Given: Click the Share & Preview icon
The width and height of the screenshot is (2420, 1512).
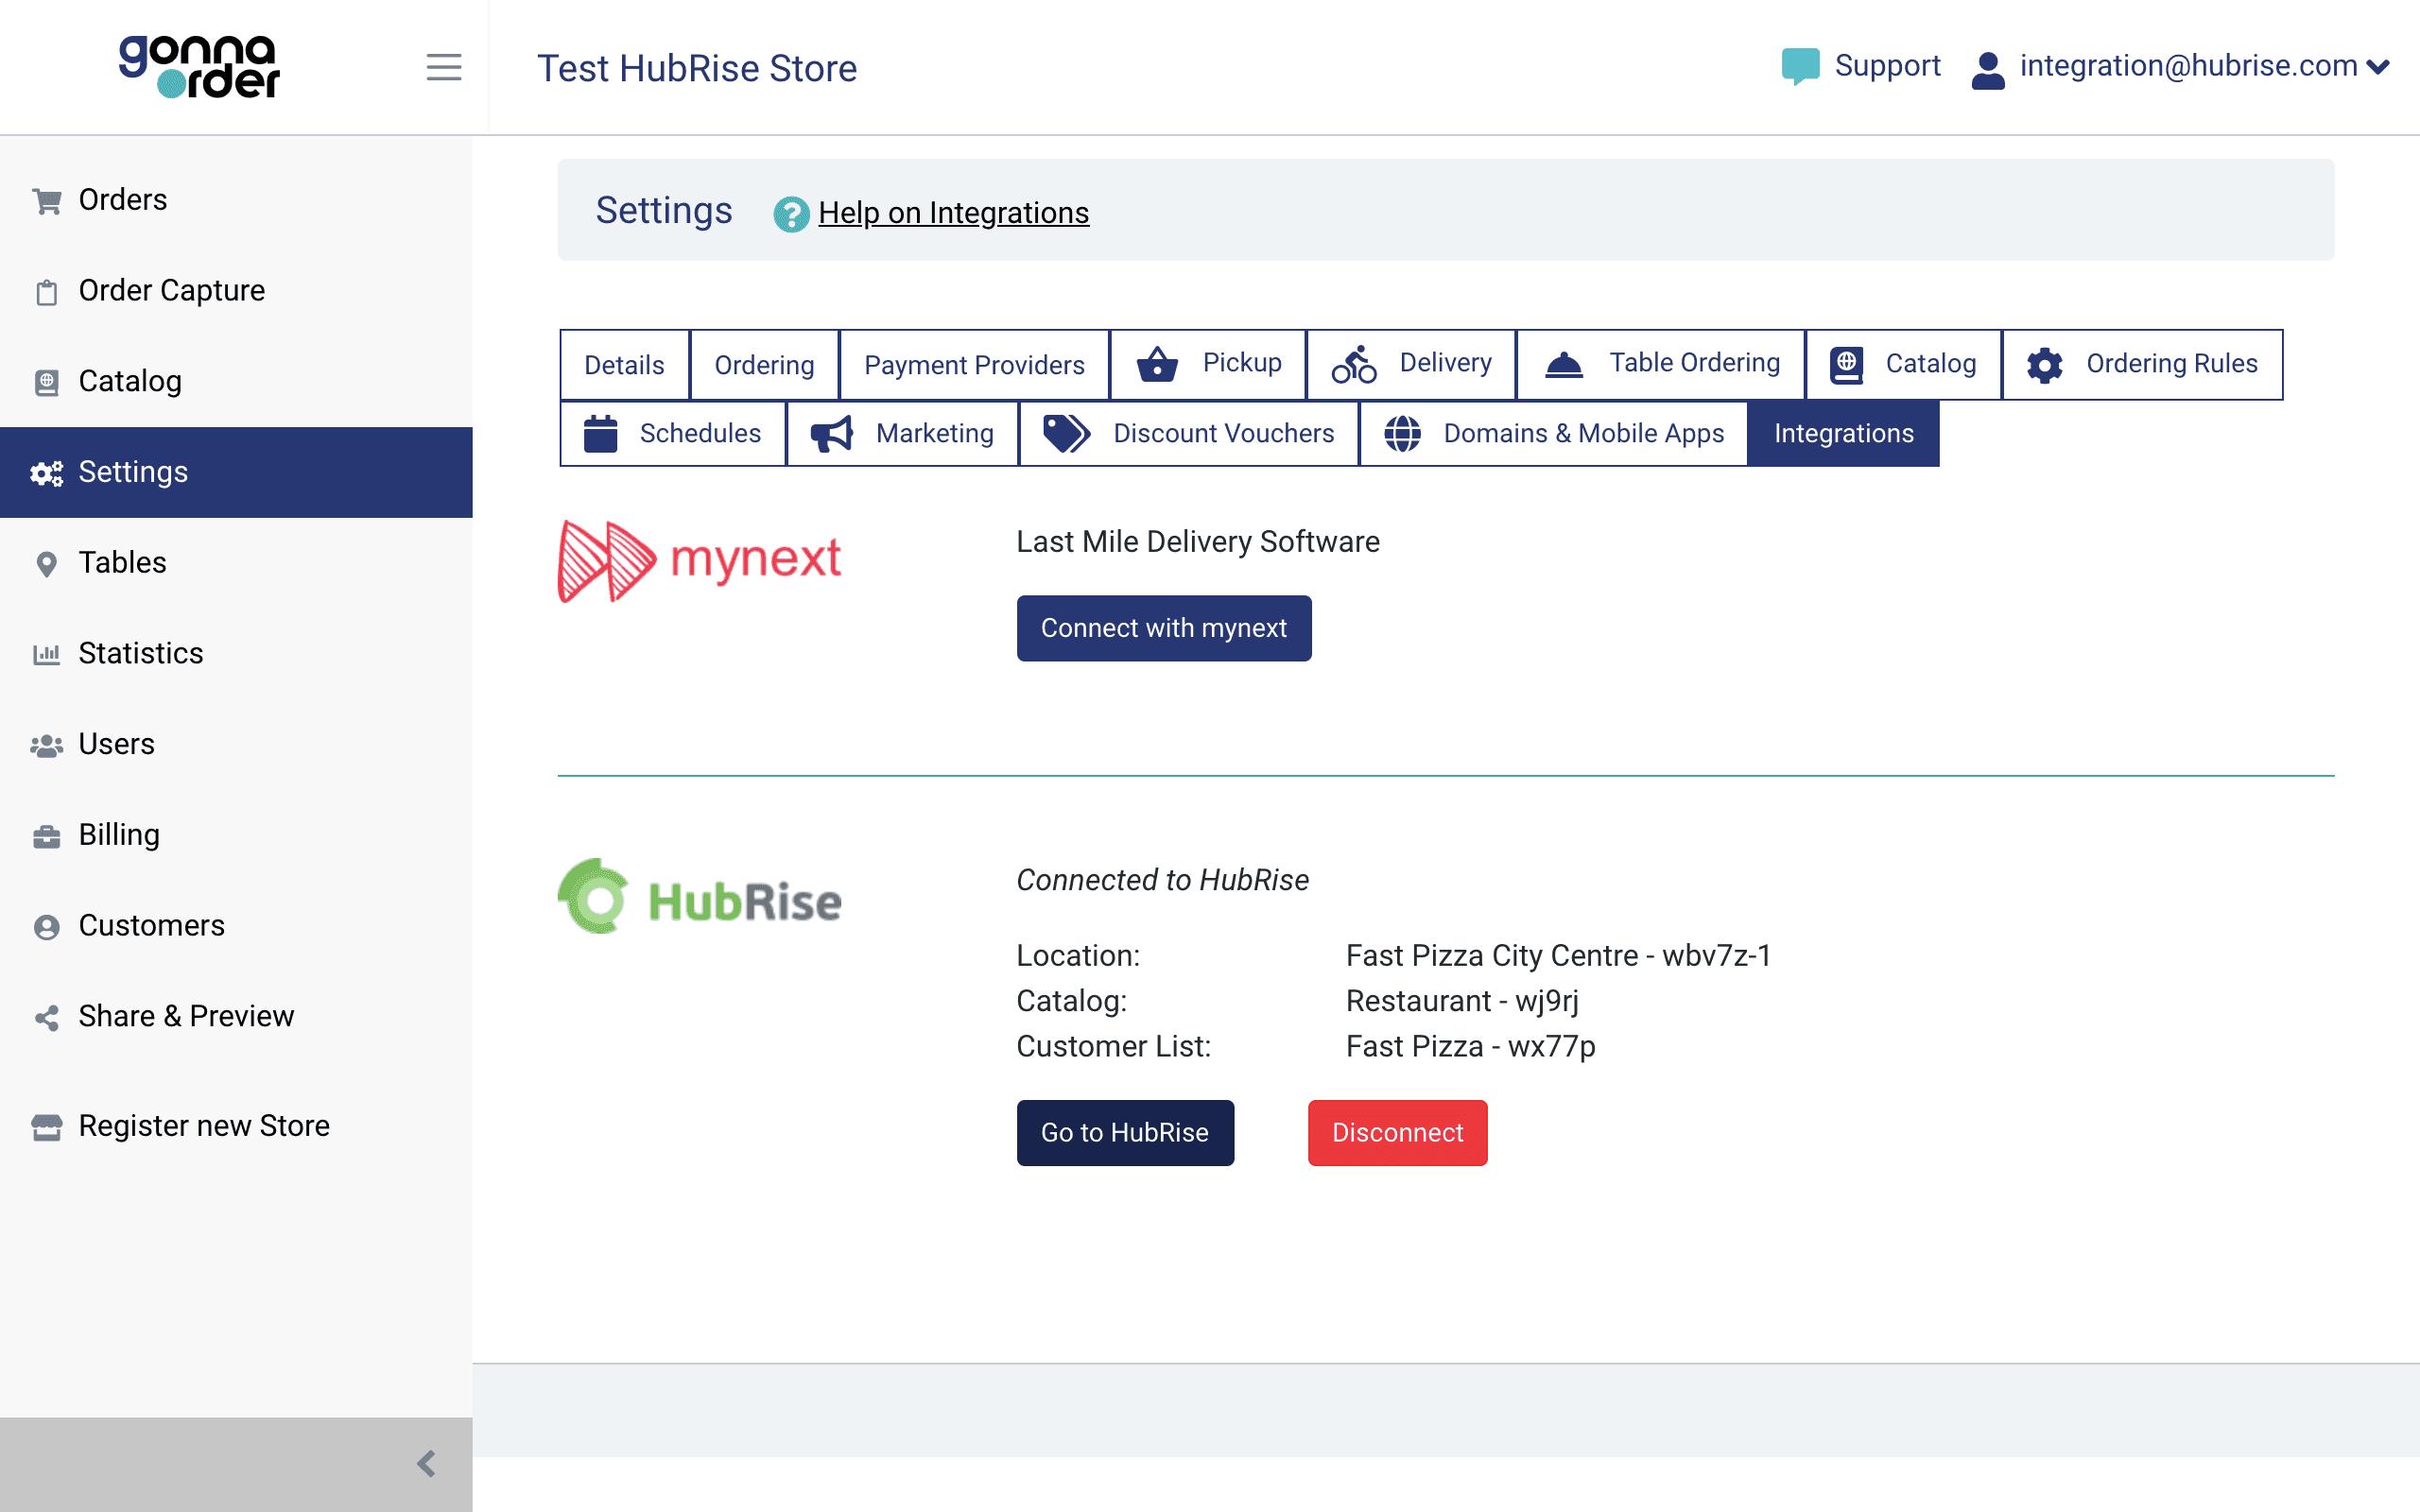Looking at the screenshot, I should click(x=47, y=1017).
